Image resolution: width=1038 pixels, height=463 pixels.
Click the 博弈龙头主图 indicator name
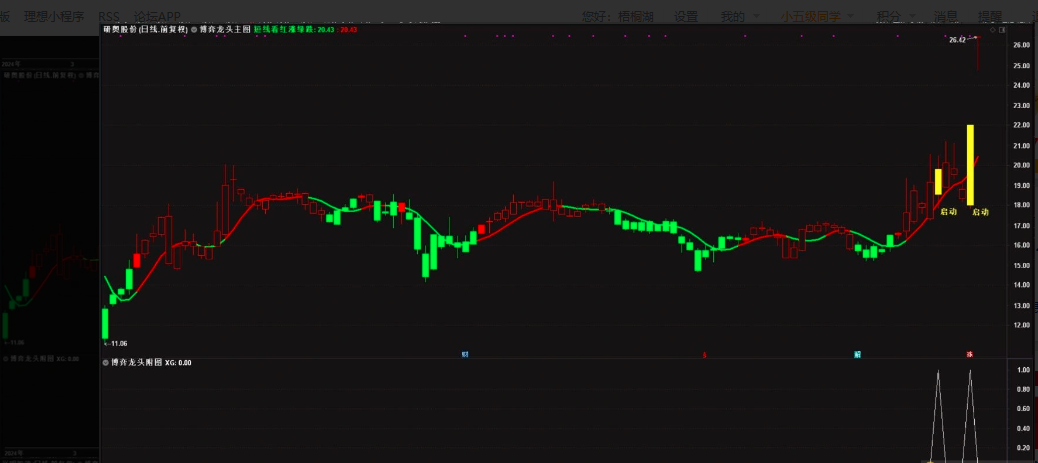pyautogui.click(x=224, y=30)
